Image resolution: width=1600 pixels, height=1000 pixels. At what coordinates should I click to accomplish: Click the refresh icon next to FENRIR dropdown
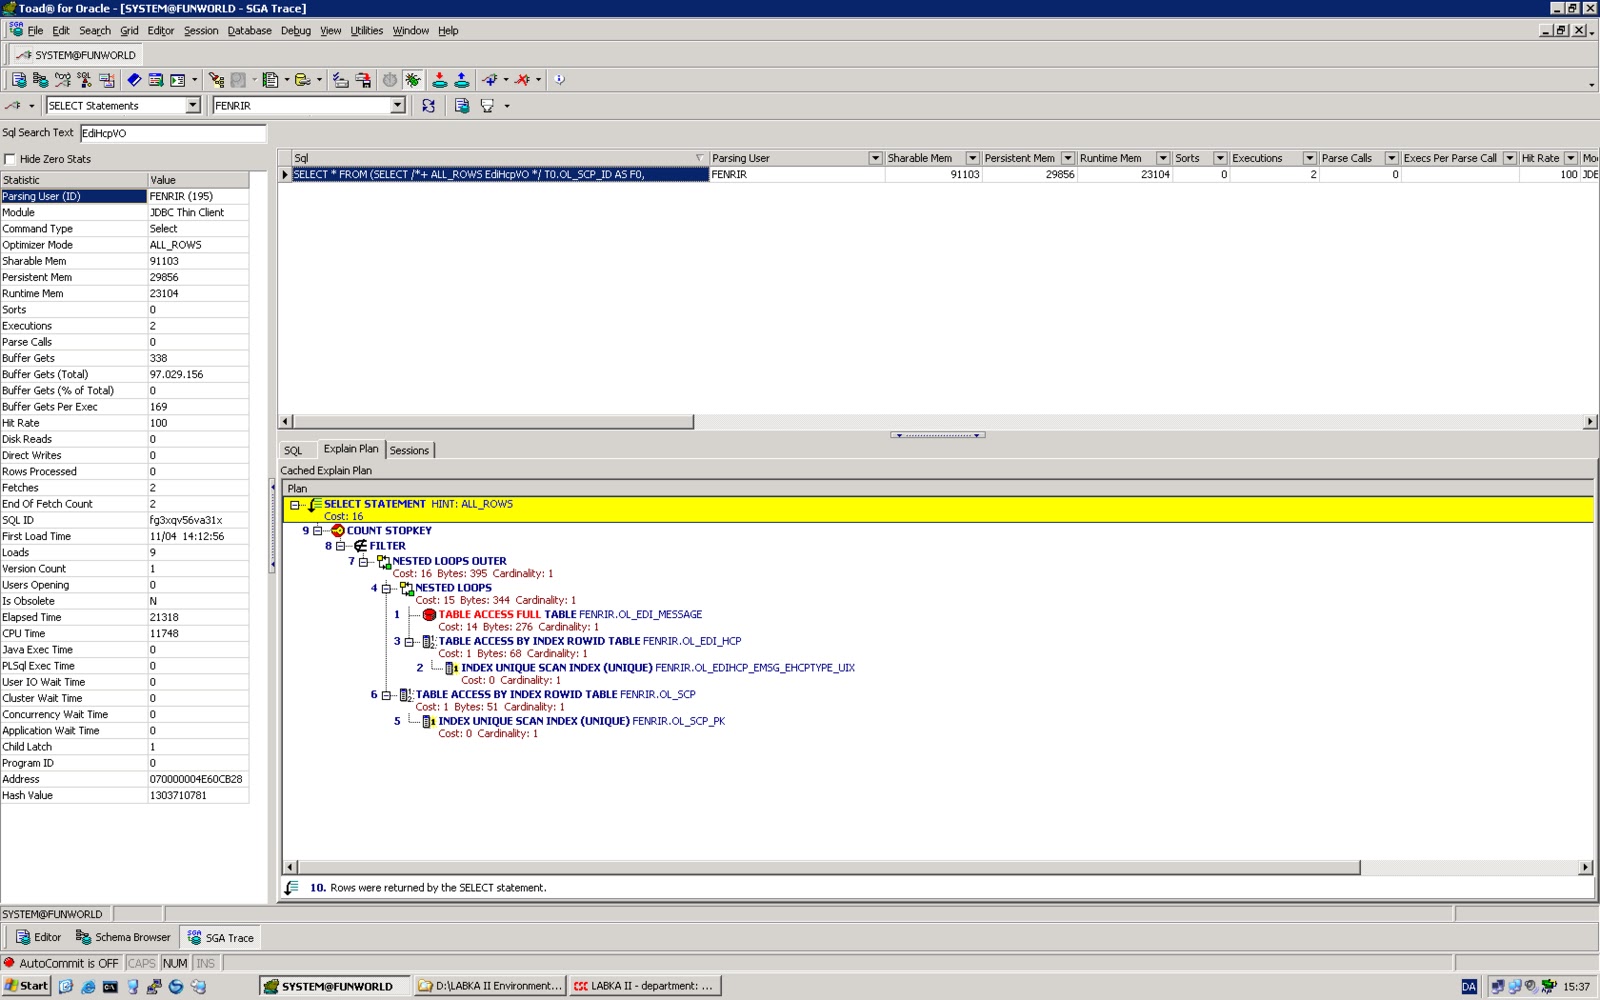[429, 106]
